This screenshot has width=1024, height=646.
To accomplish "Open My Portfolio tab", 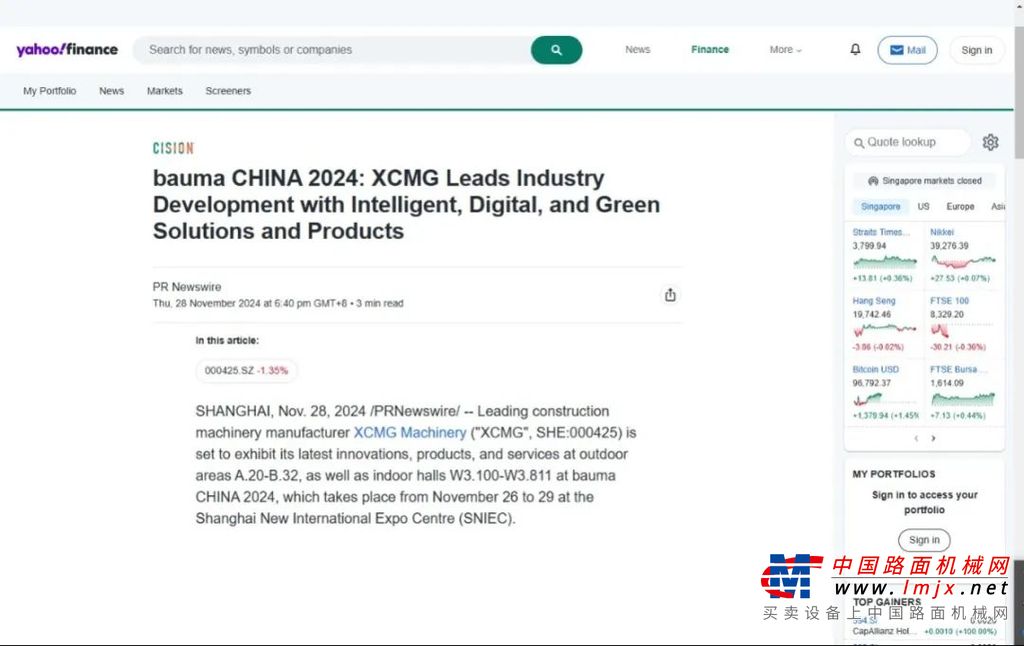I will pos(50,91).
